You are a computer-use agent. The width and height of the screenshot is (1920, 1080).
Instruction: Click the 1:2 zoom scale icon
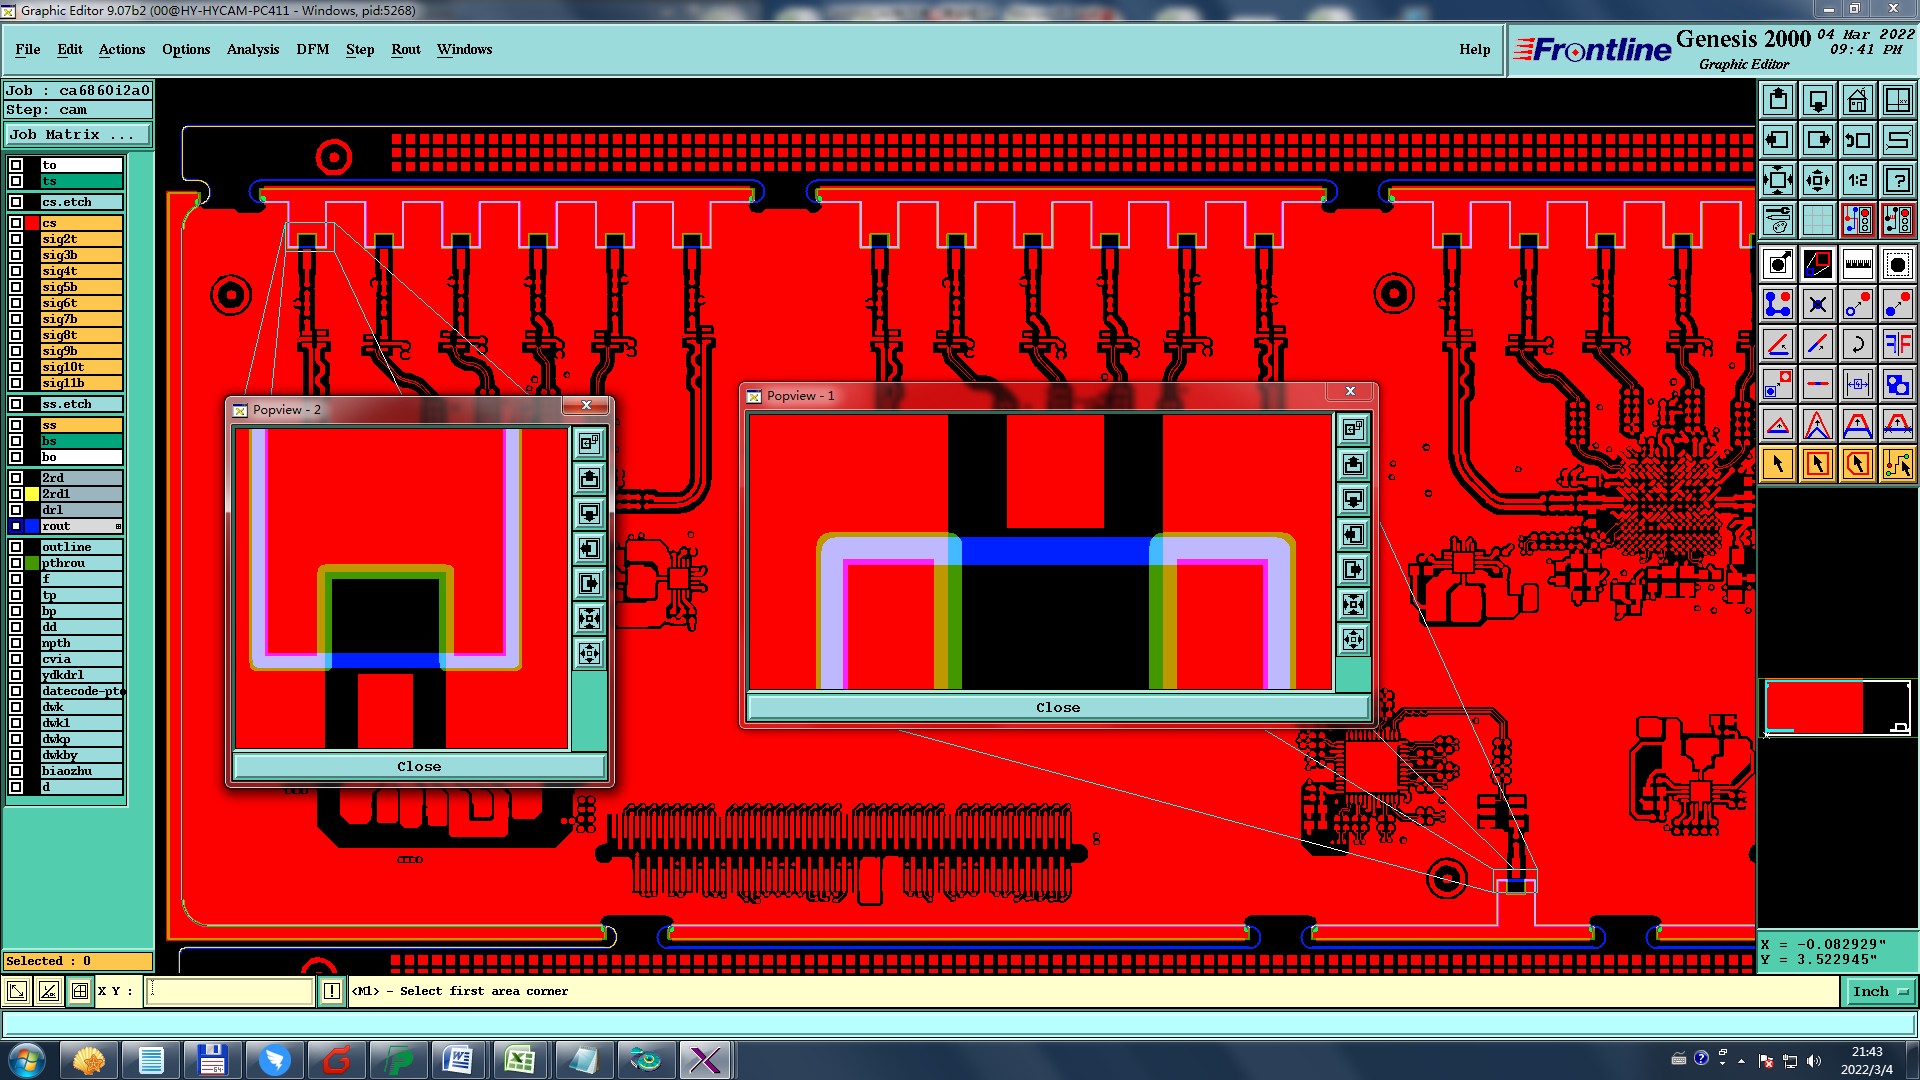(x=1857, y=180)
